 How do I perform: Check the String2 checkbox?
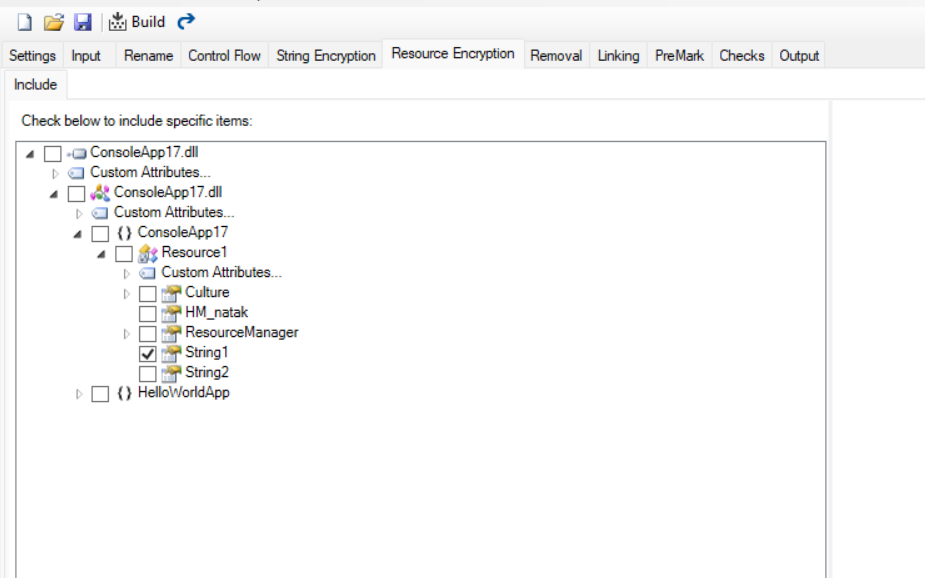[147, 374]
